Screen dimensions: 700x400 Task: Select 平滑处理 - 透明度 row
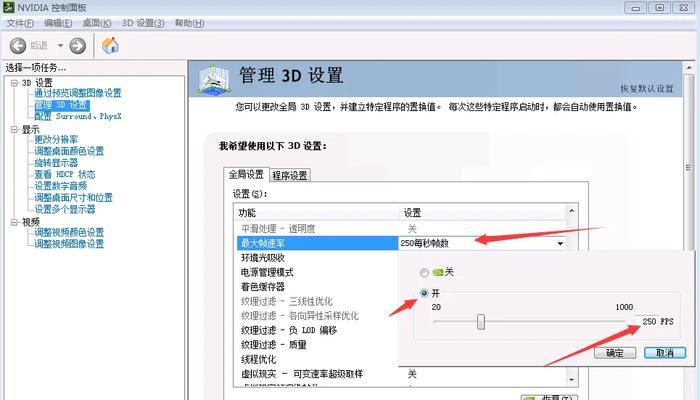[401, 229]
